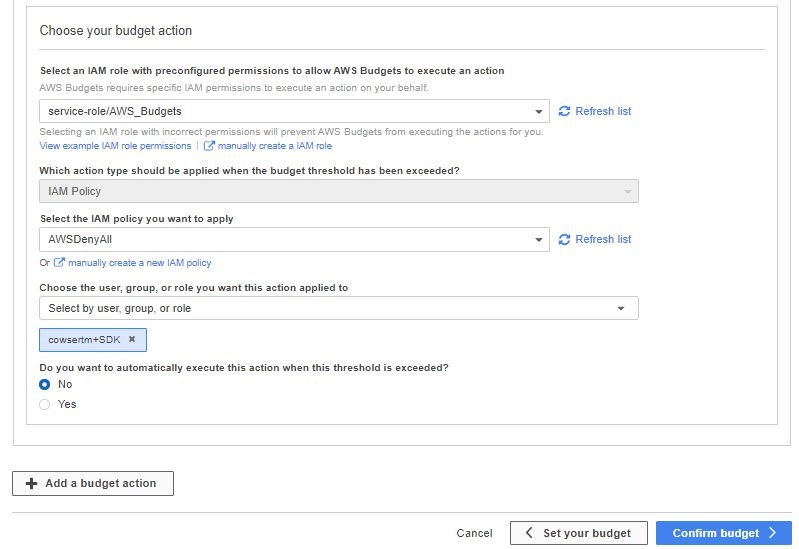Open the AWSDenyAll policy dropdown
This screenshot has width=799, height=549.
(294, 240)
